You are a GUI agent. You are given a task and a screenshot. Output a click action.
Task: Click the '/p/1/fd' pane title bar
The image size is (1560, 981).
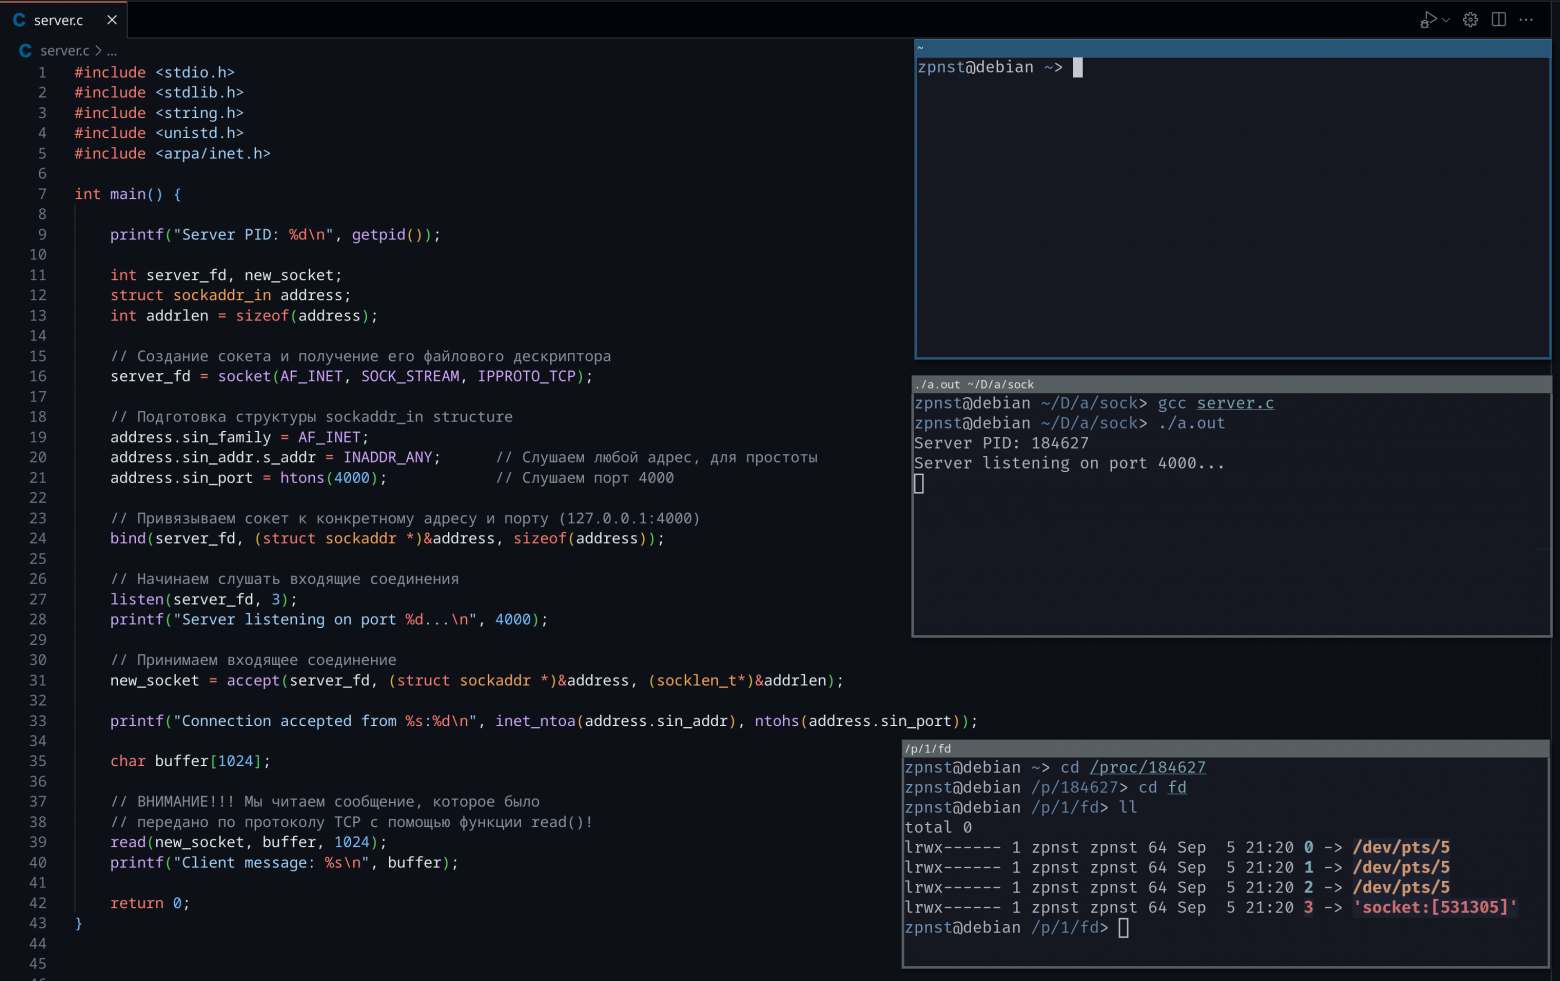(930, 748)
